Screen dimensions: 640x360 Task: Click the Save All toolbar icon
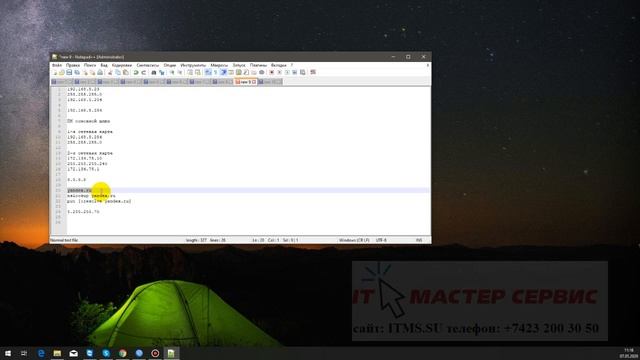point(77,72)
